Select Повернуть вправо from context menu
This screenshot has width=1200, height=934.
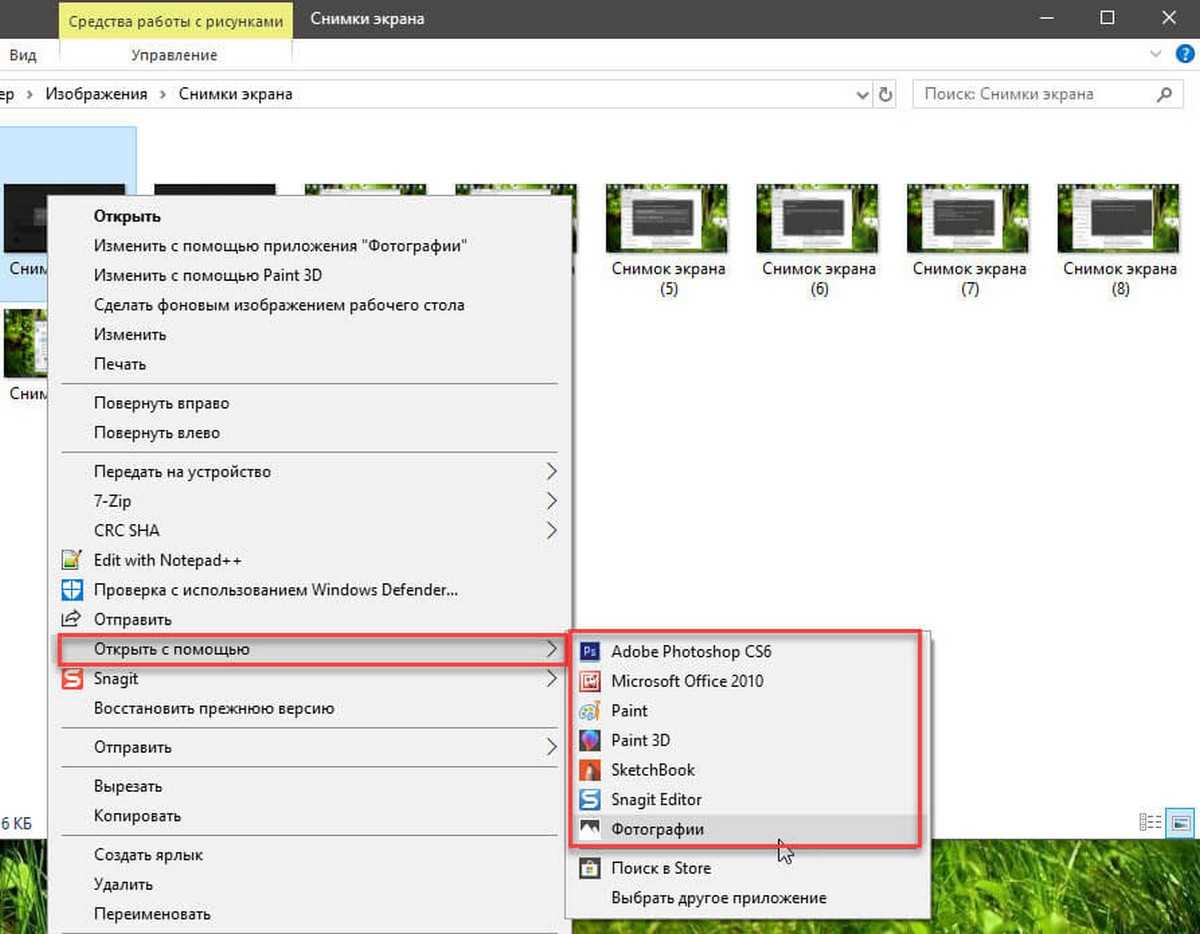161,403
